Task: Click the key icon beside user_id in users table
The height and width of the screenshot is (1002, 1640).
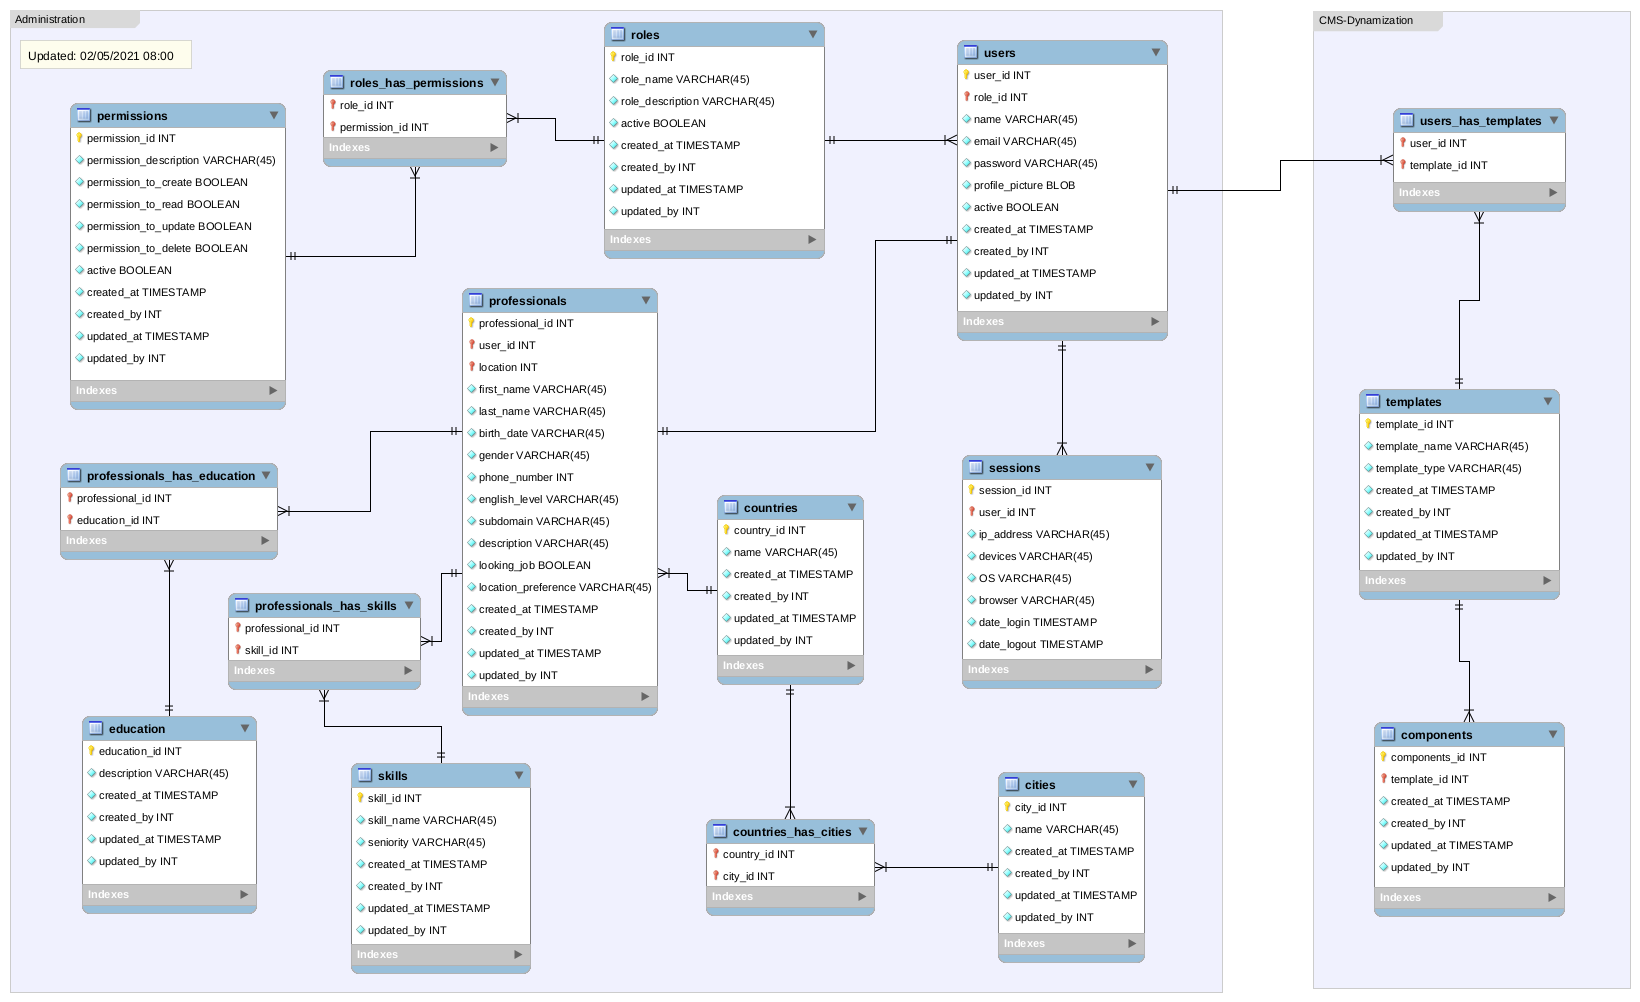Action: pos(967,75)
